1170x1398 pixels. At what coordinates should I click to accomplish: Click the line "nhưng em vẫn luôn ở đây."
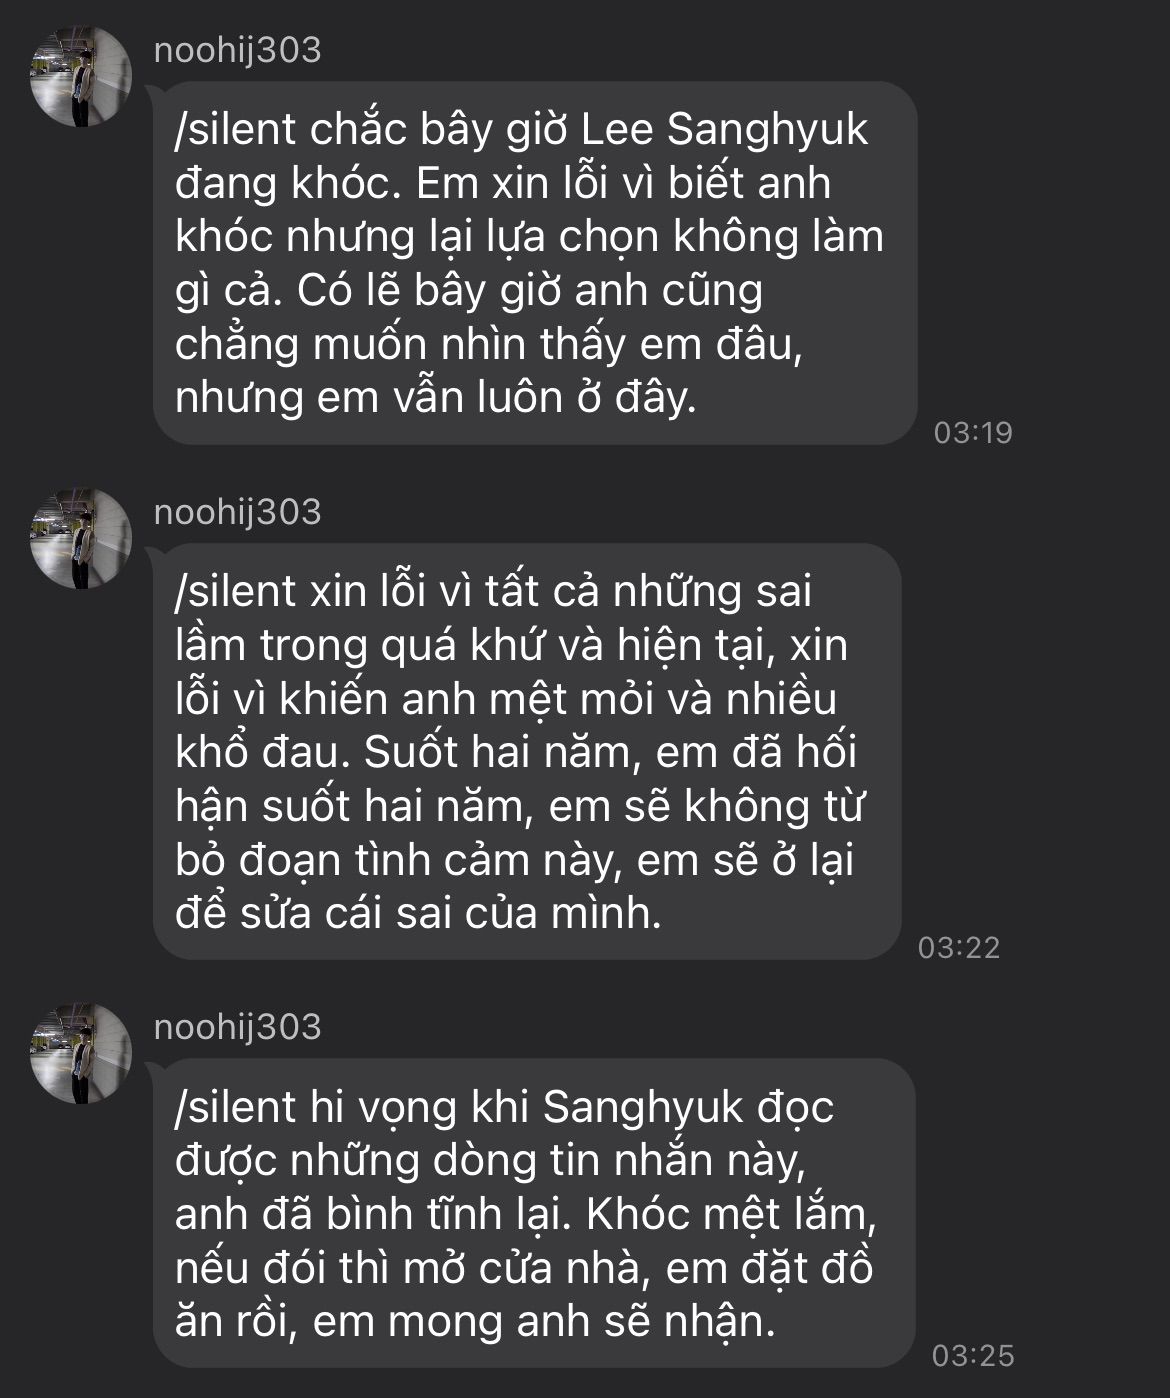tap(435, 398)
